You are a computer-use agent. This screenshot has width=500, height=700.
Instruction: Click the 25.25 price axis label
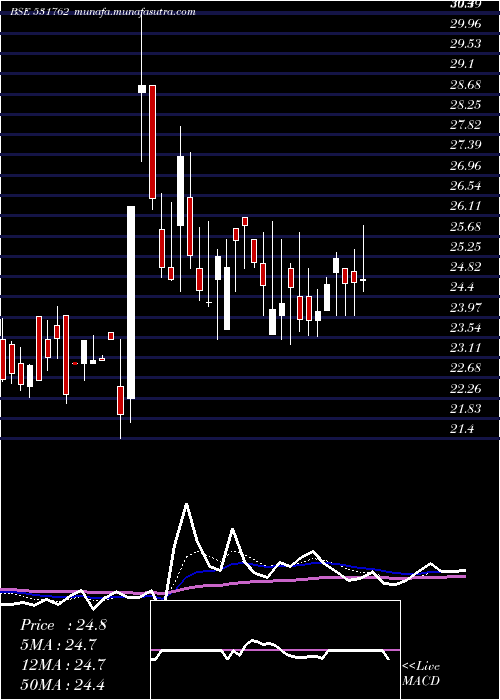point(466,247)
